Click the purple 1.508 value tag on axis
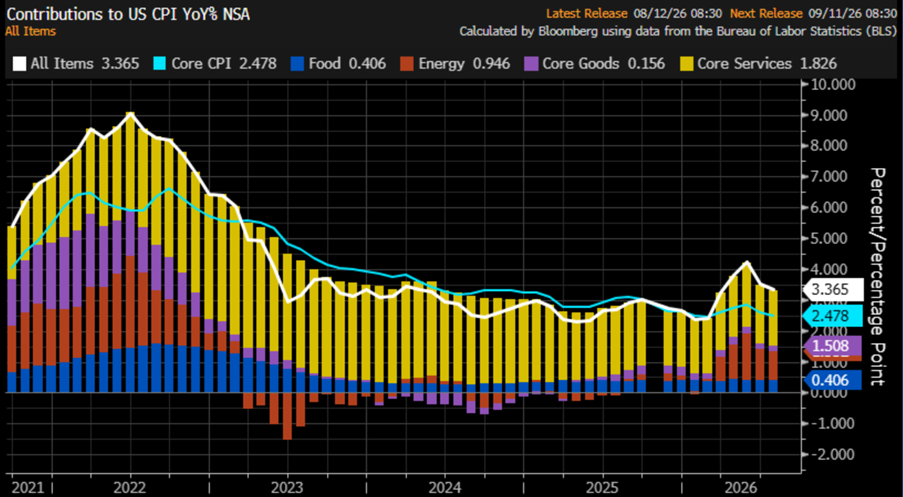The height and width of the screenshot is (497, 903). (x=833, y=346)
